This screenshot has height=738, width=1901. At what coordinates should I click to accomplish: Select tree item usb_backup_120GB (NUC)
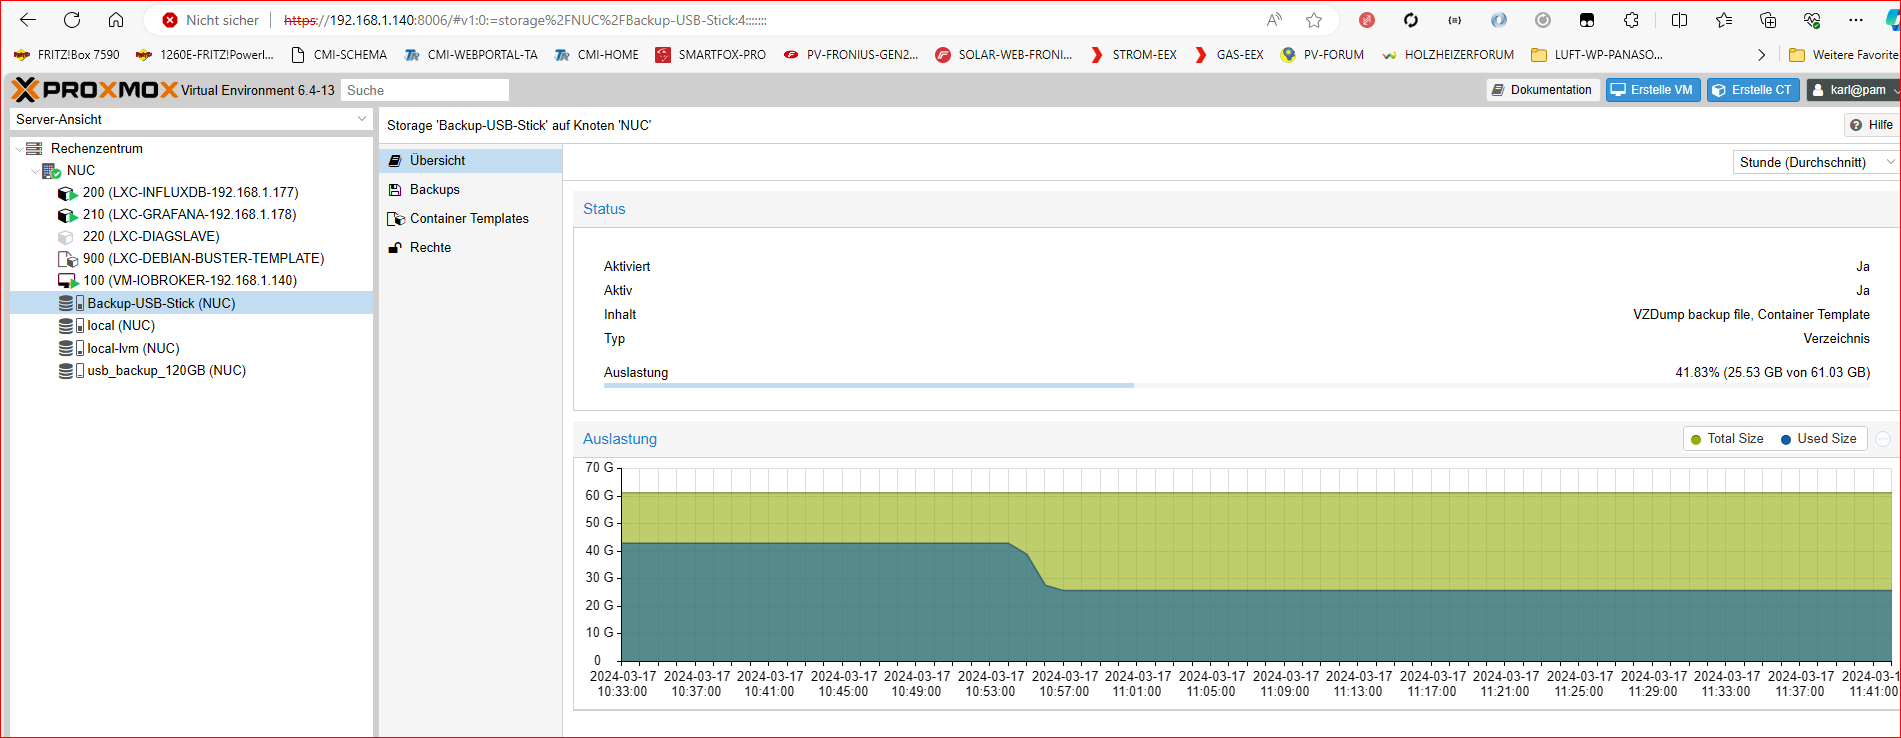tap(190, 370)
